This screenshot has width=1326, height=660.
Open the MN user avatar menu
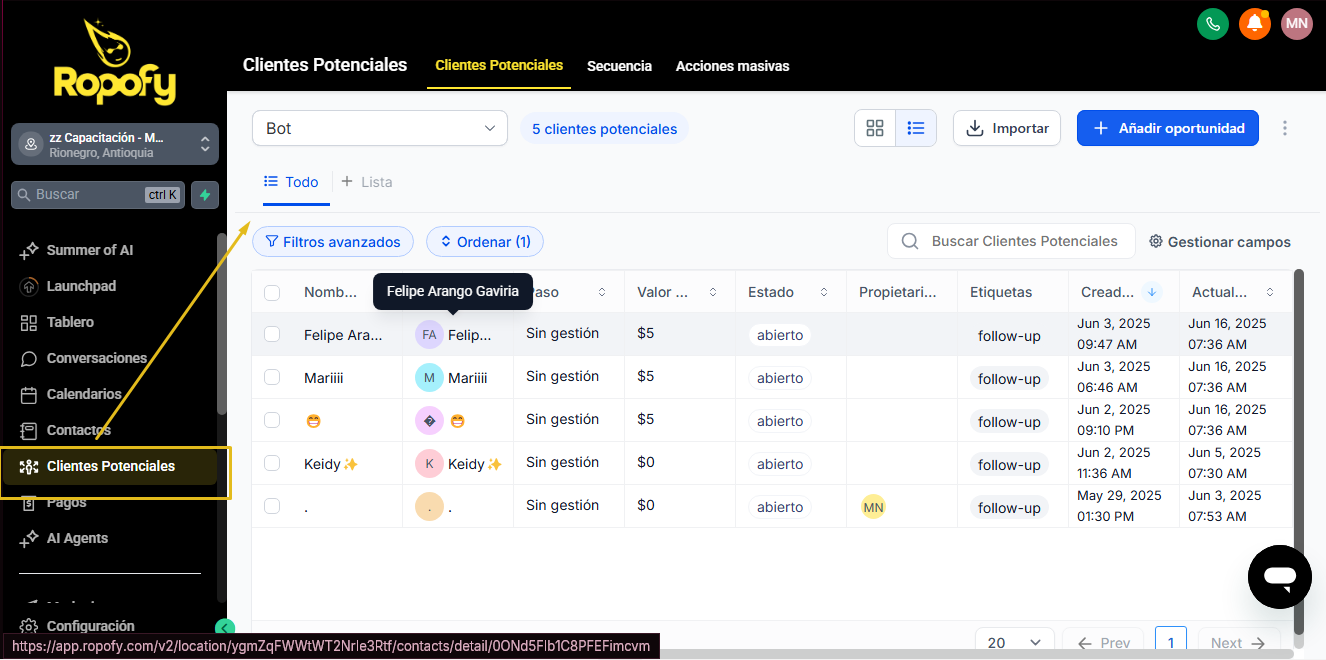(1297, 23)
